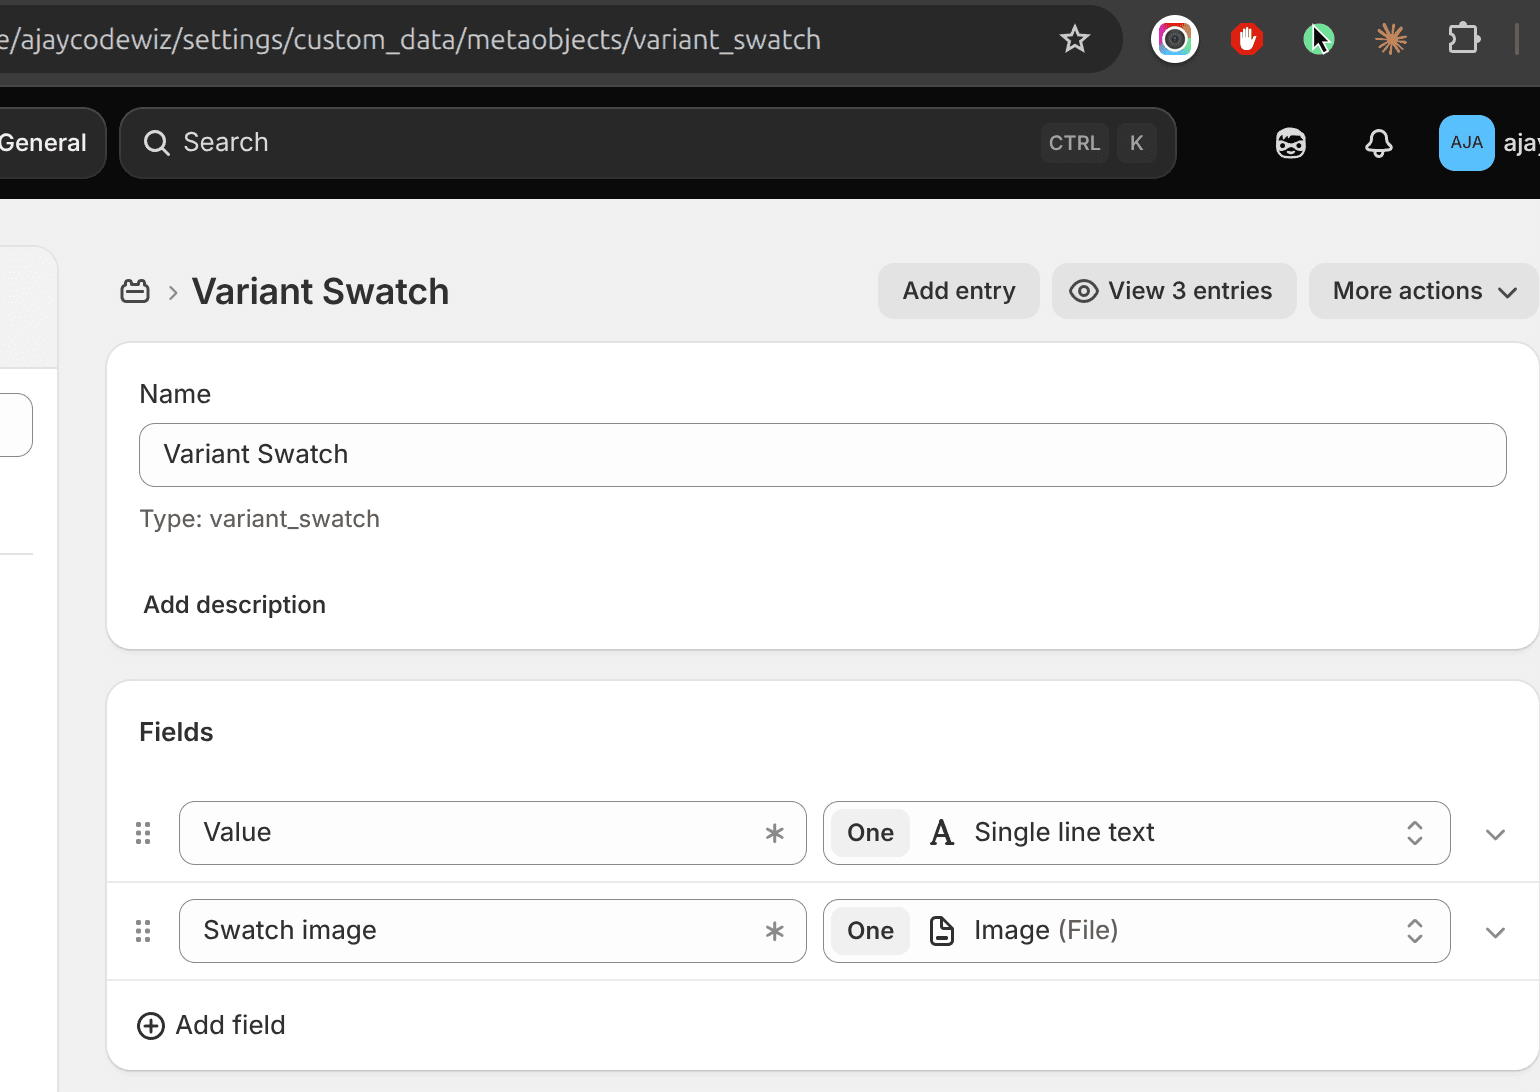Image resolution: width=1540 pixels, height=1092 pixels.
Task: Click View 3 entries button
Action: point(1174,291)
